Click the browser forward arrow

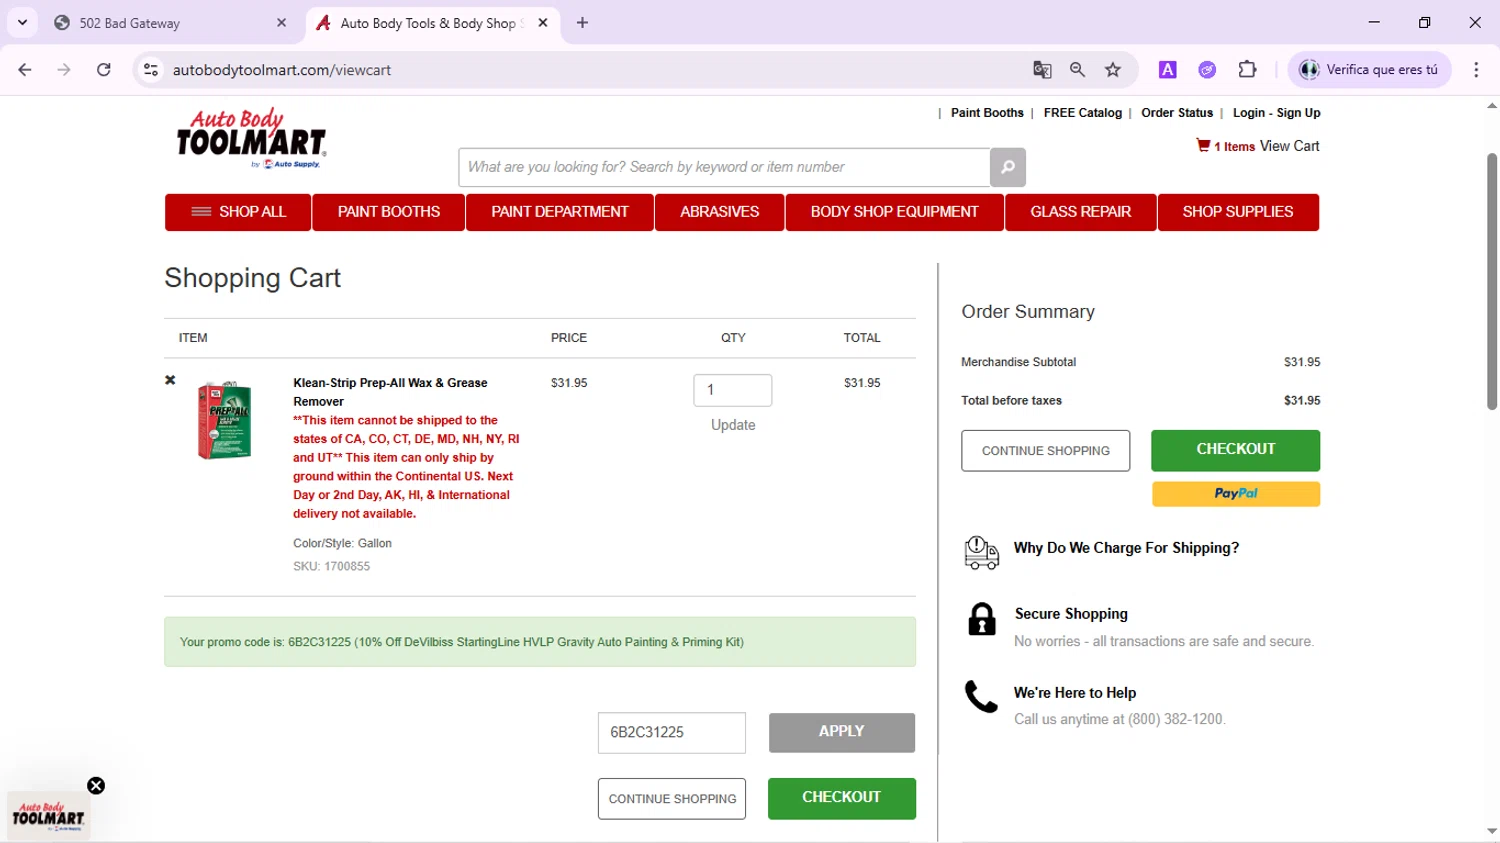click(x=64, y=70)
